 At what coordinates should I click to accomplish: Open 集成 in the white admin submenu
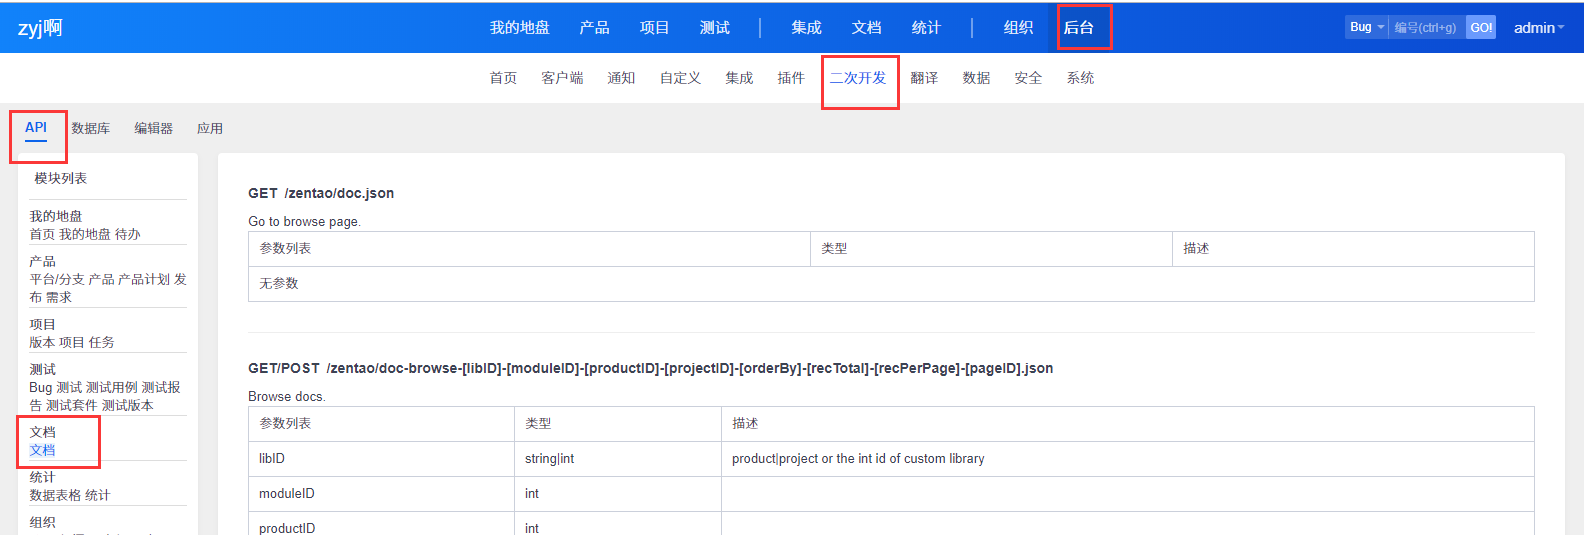tap(739, 78)
